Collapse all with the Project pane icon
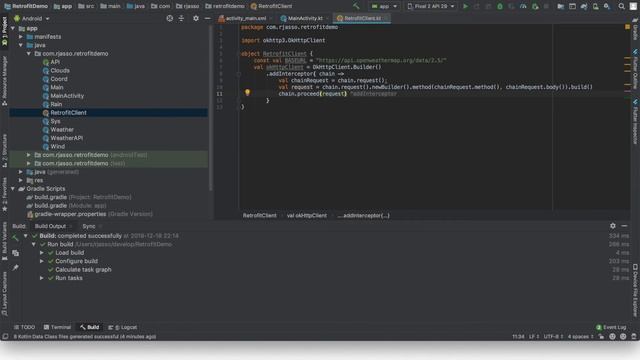Screen dimensions: 640x360 click(x=181, y=18)
